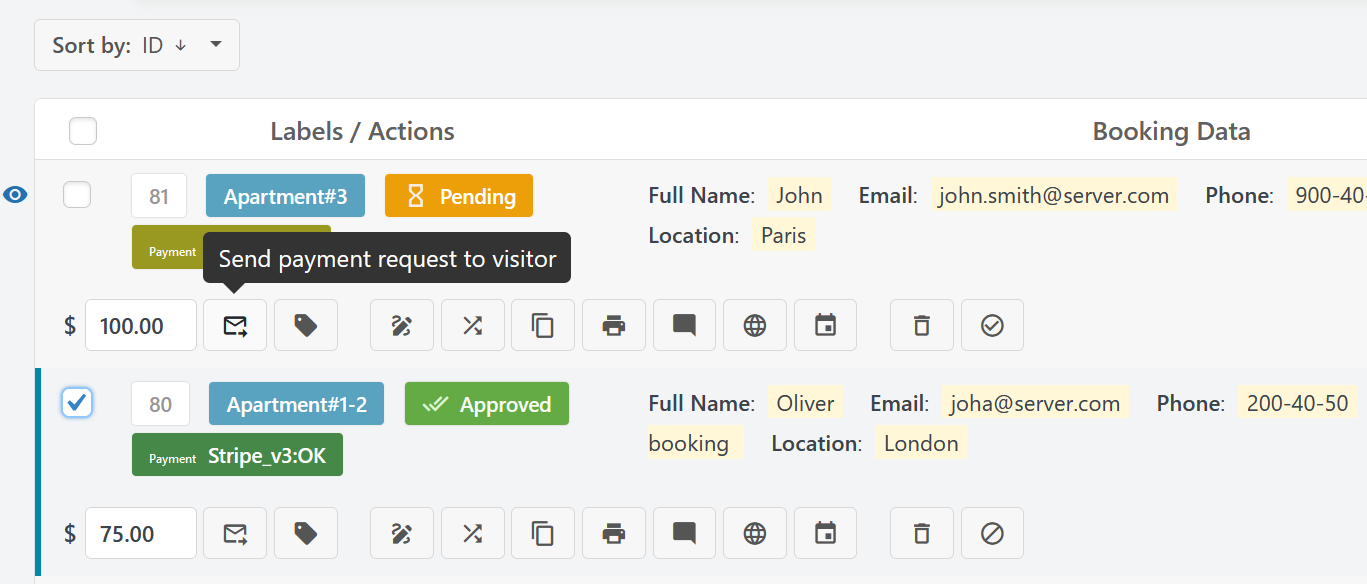Toggle the eye icon beside booking 81

tap(15, 195)
